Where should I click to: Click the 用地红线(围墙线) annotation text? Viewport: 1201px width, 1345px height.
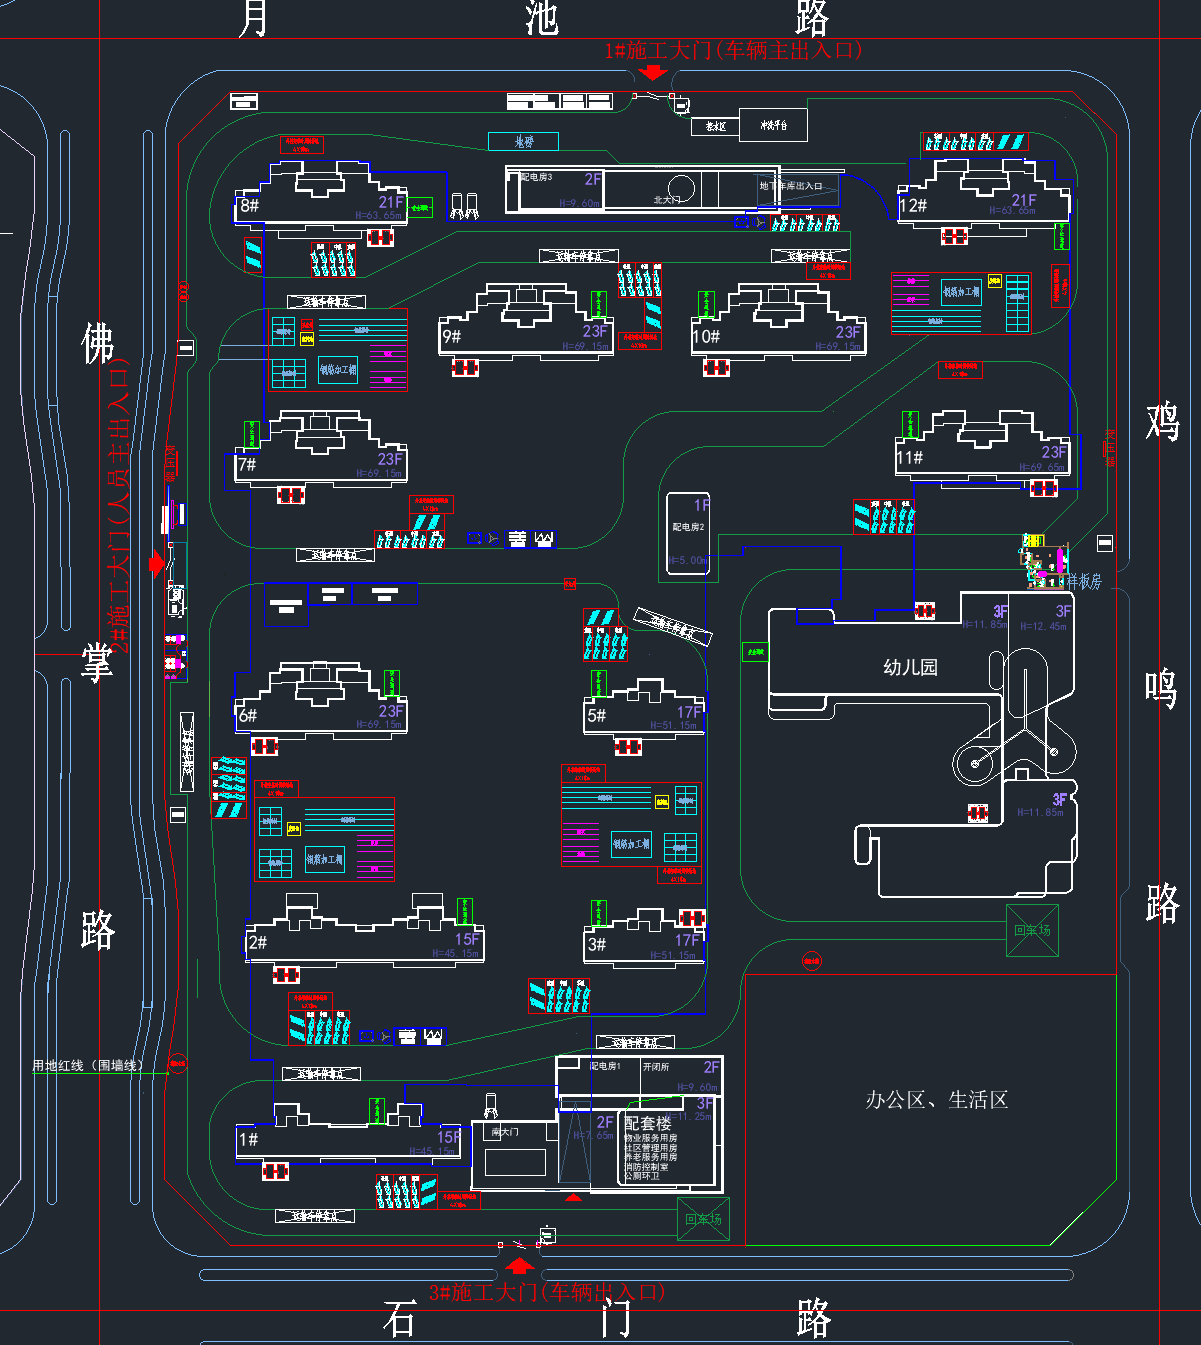88,1066
